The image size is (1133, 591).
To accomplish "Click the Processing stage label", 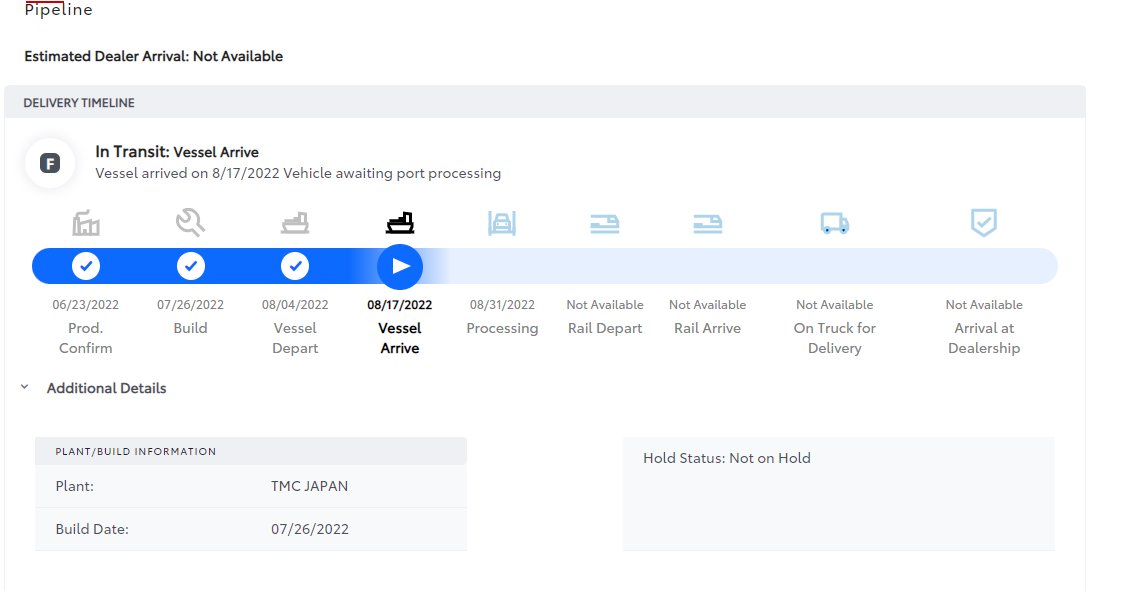I will pyautogui.click(x=502, y=328).
